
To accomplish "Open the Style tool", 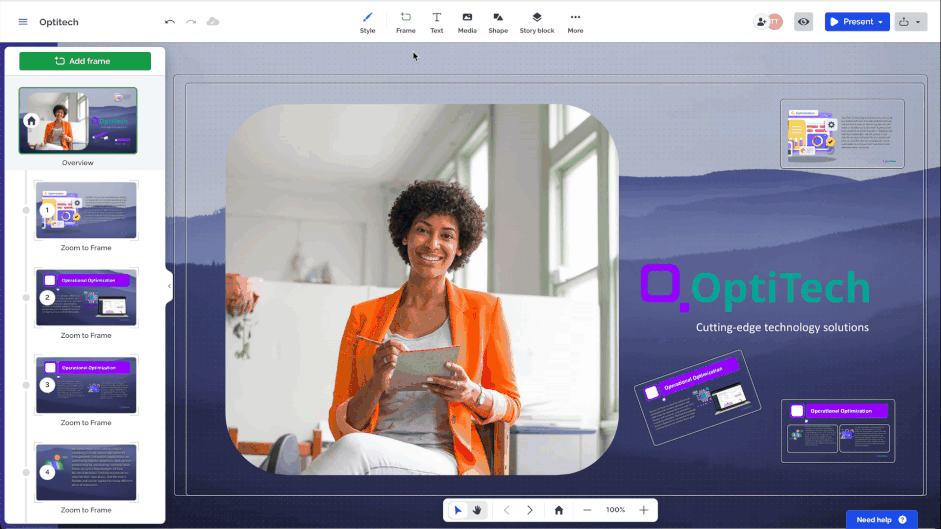I will click(367, 23).
